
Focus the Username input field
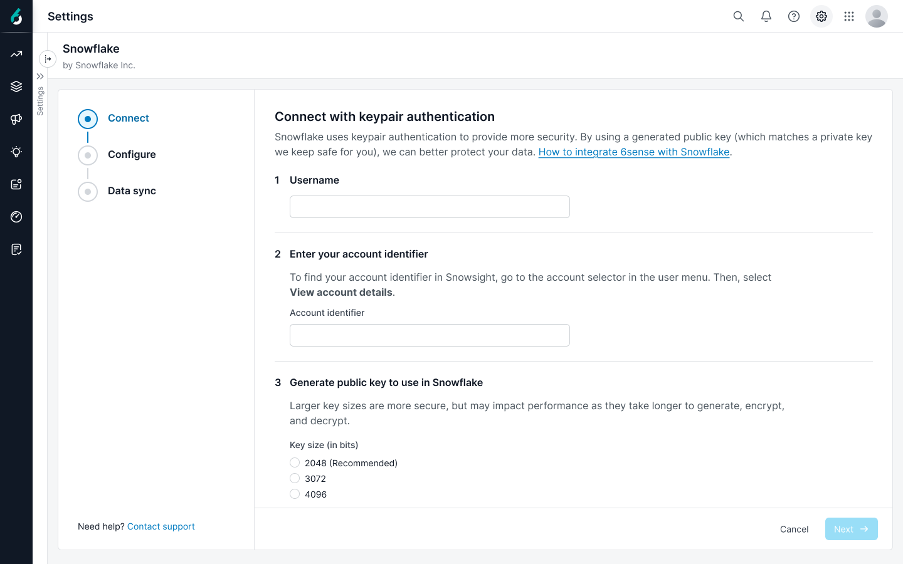point(430,206)
